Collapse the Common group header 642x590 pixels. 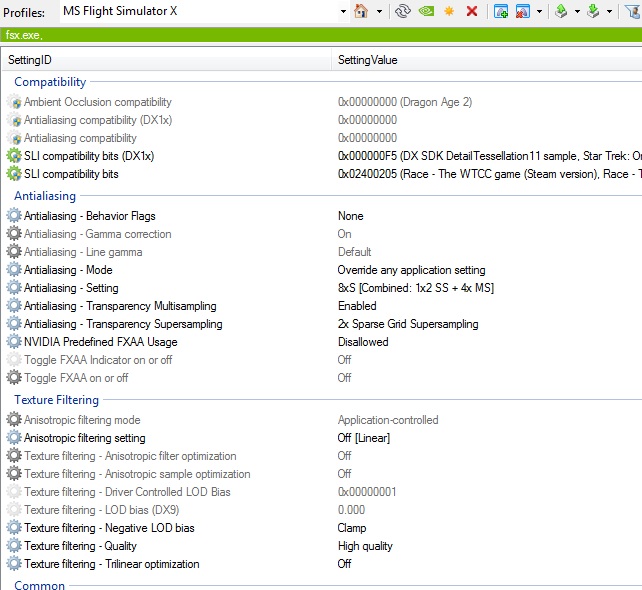39,585
